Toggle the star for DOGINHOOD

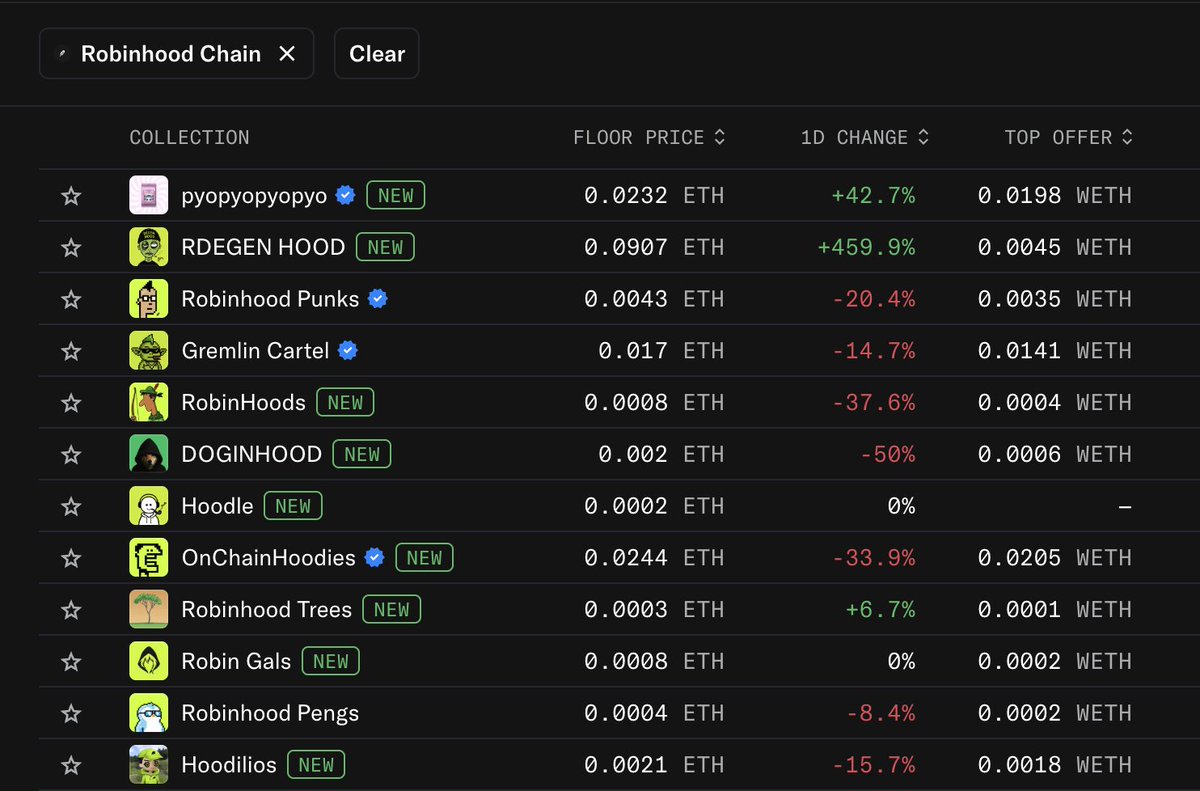click(71, 455)
